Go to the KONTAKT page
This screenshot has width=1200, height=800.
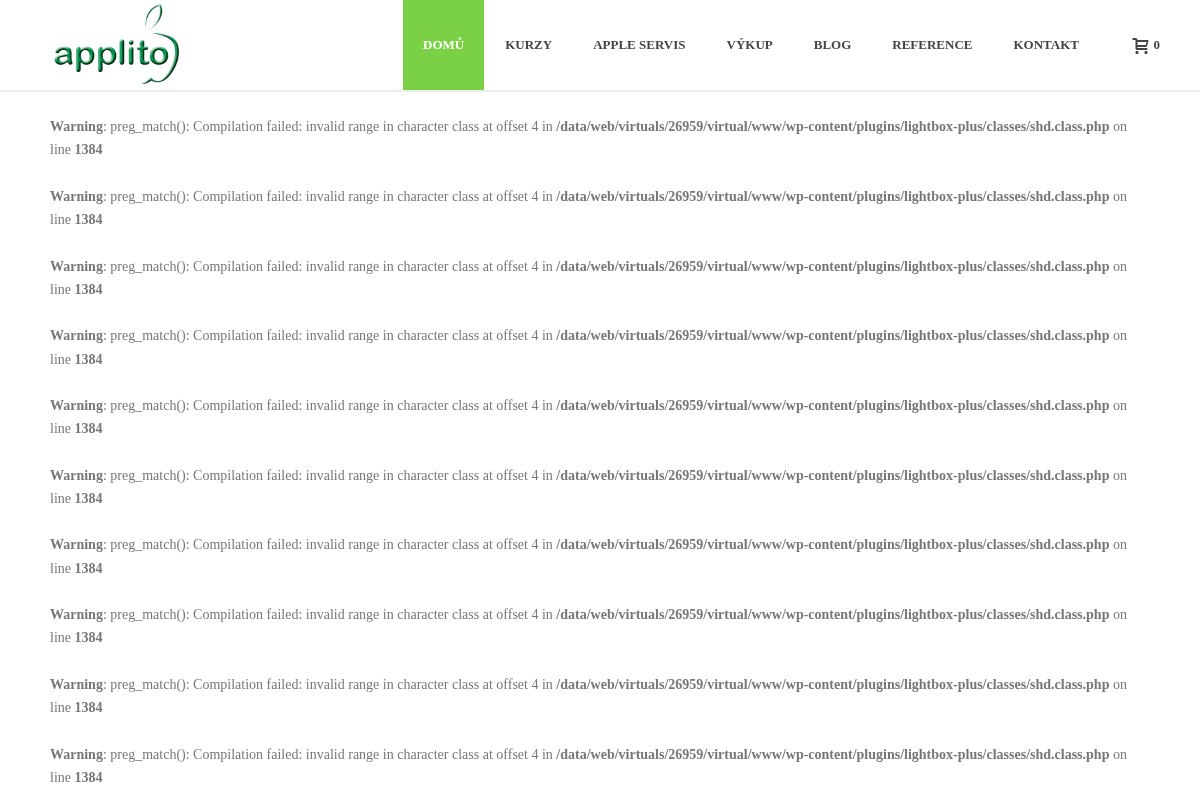coord(1046,45)
